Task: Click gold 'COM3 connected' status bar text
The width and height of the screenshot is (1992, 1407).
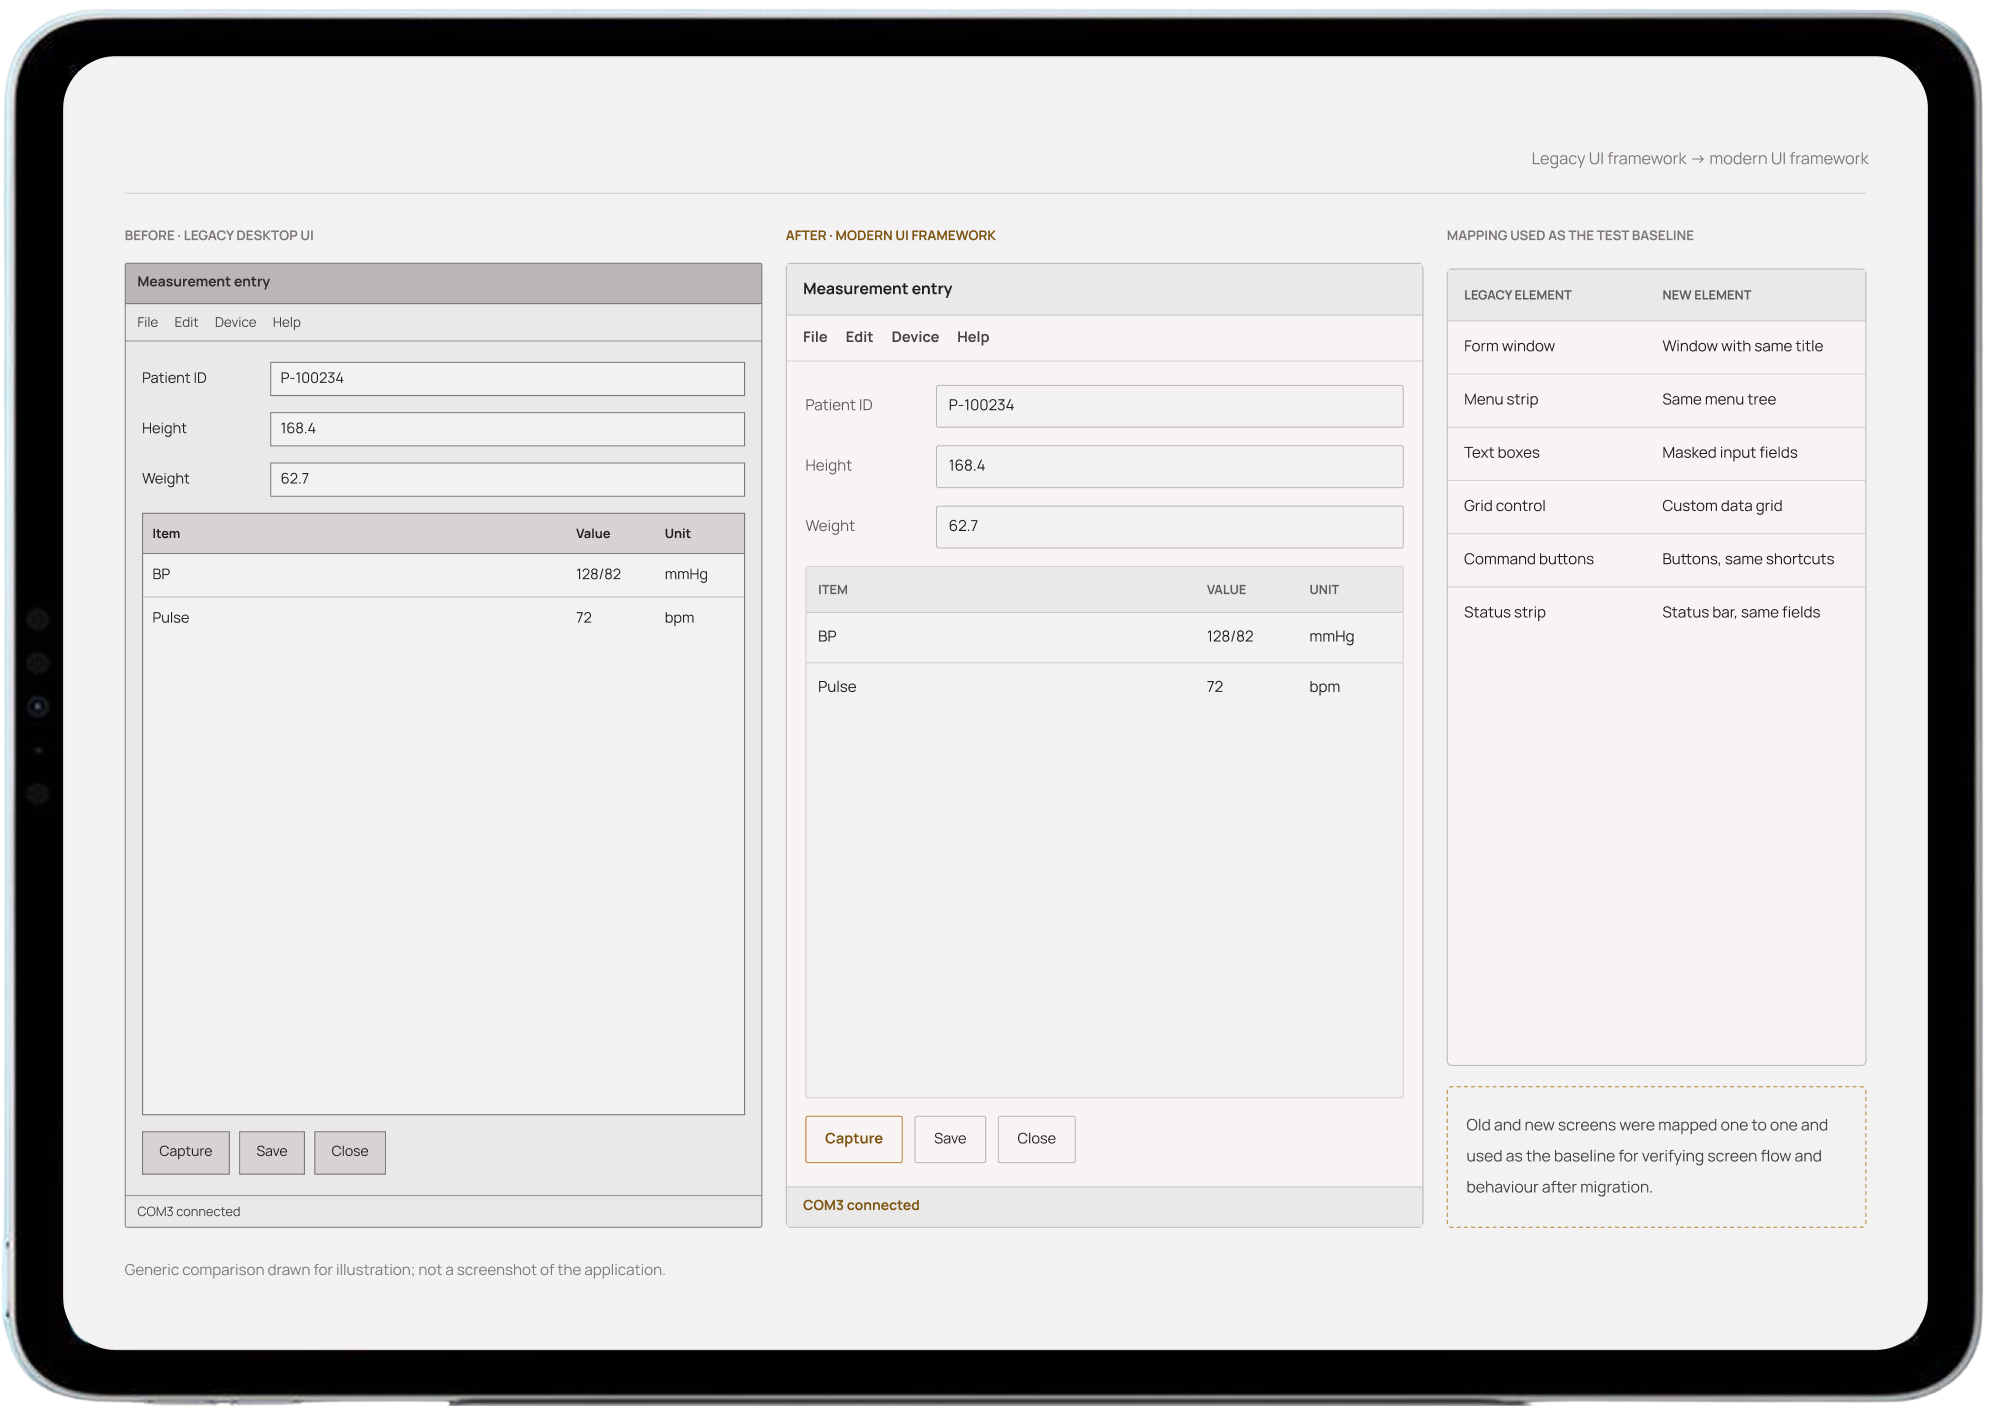Action: [861, 1206]
